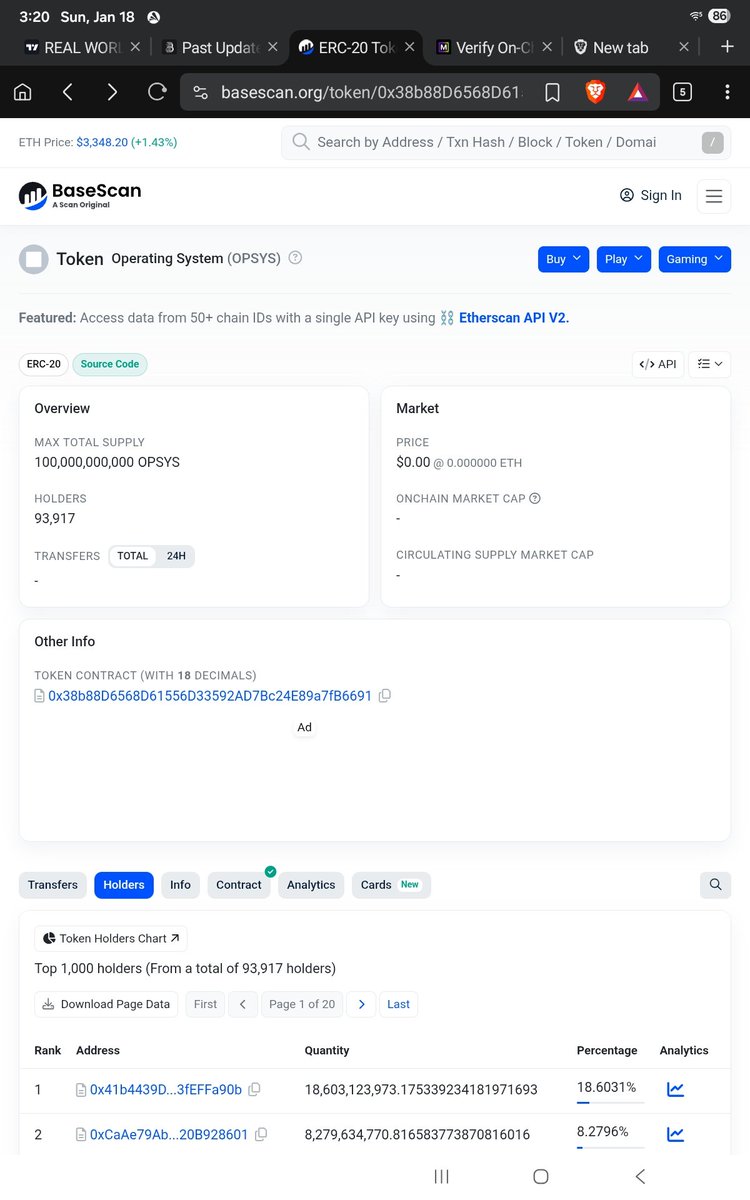This screenshot has width=750, height=1200.
Task: Open the BaseScan logo home link
Action: (80, 195)
